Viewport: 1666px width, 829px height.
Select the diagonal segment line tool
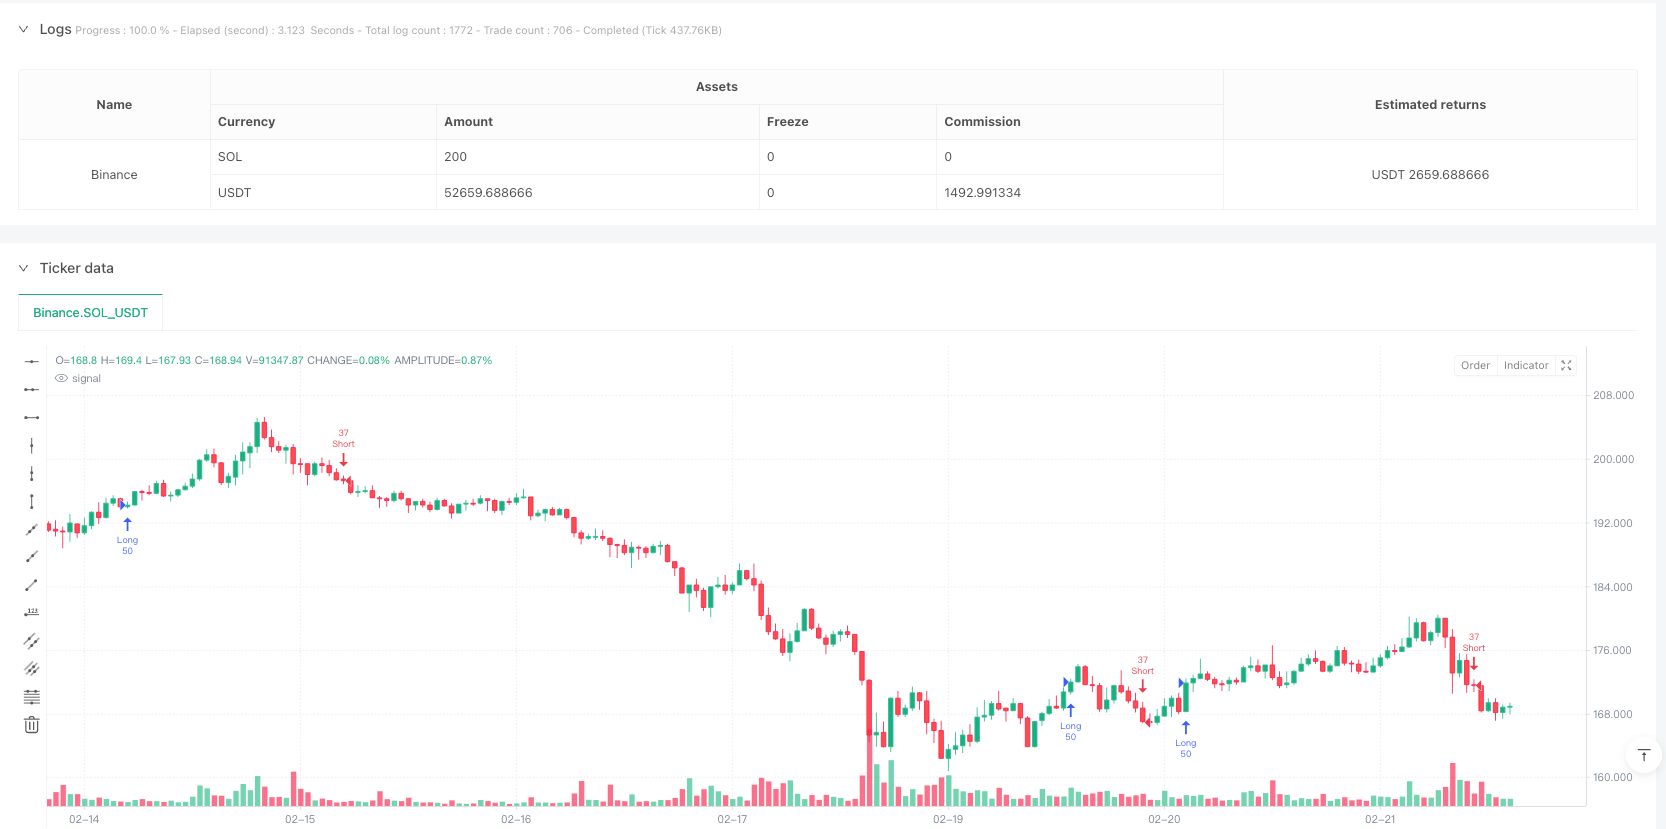coord(31,585)
